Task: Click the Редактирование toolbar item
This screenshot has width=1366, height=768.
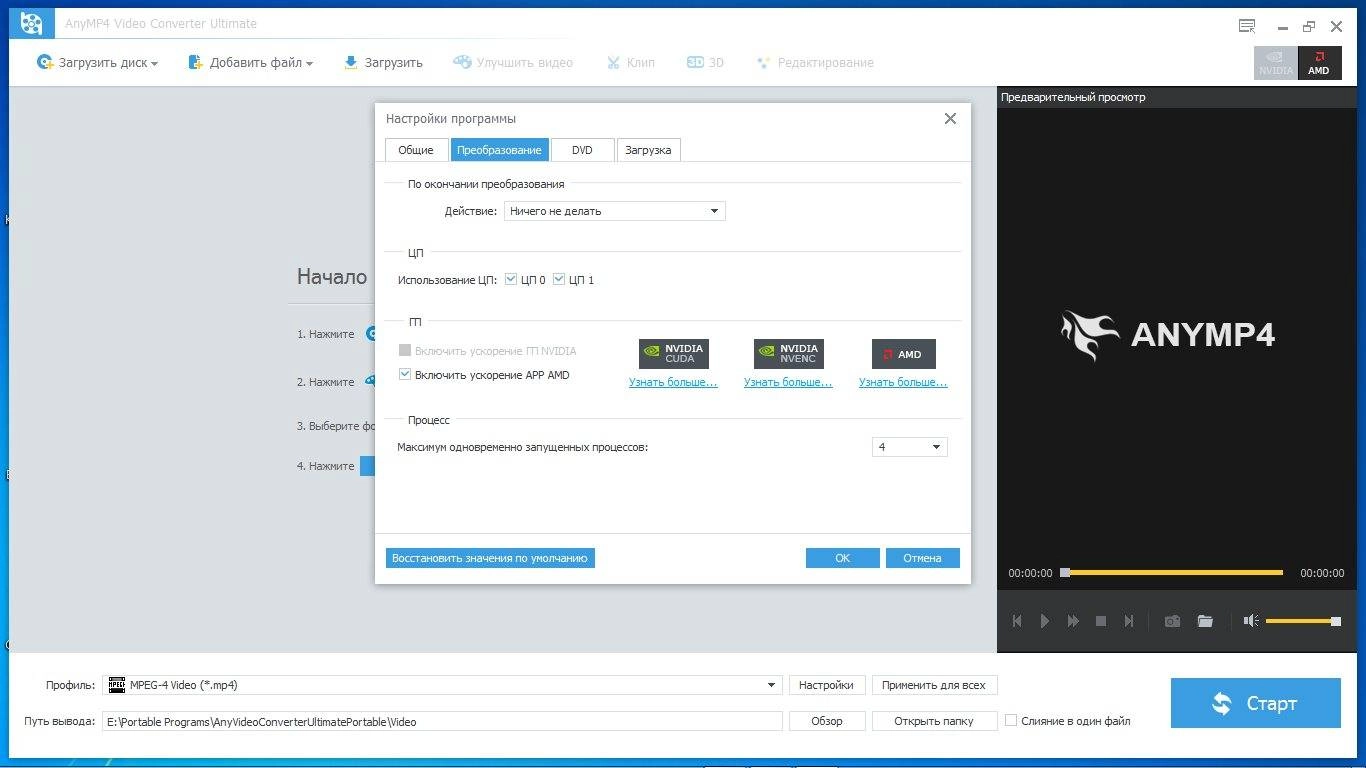Action: (815, 63)
